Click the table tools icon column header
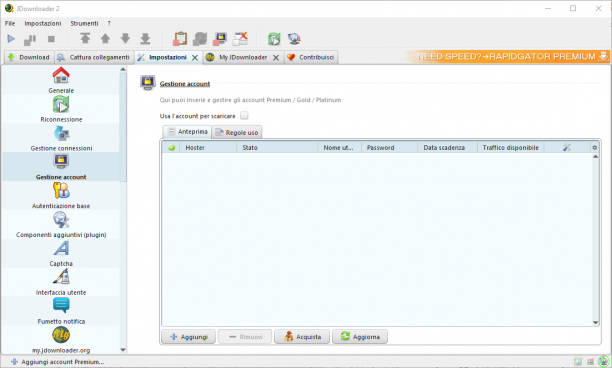This screenshot has width=612, height=368. pyautogui.click(x=567, y=147)
